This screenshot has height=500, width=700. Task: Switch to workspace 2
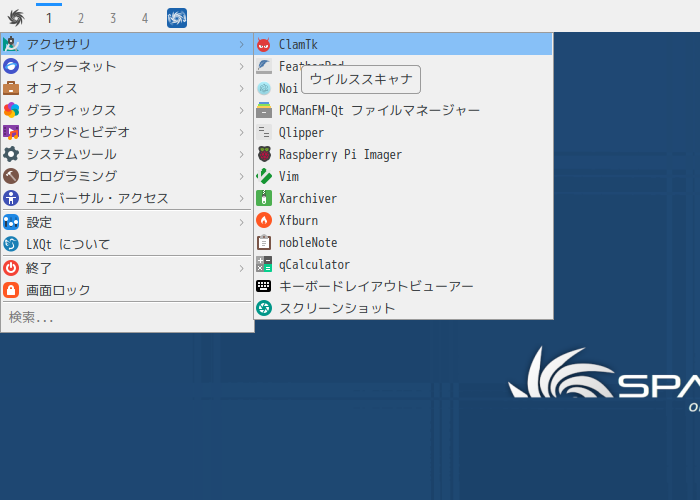tap(81, 18)
